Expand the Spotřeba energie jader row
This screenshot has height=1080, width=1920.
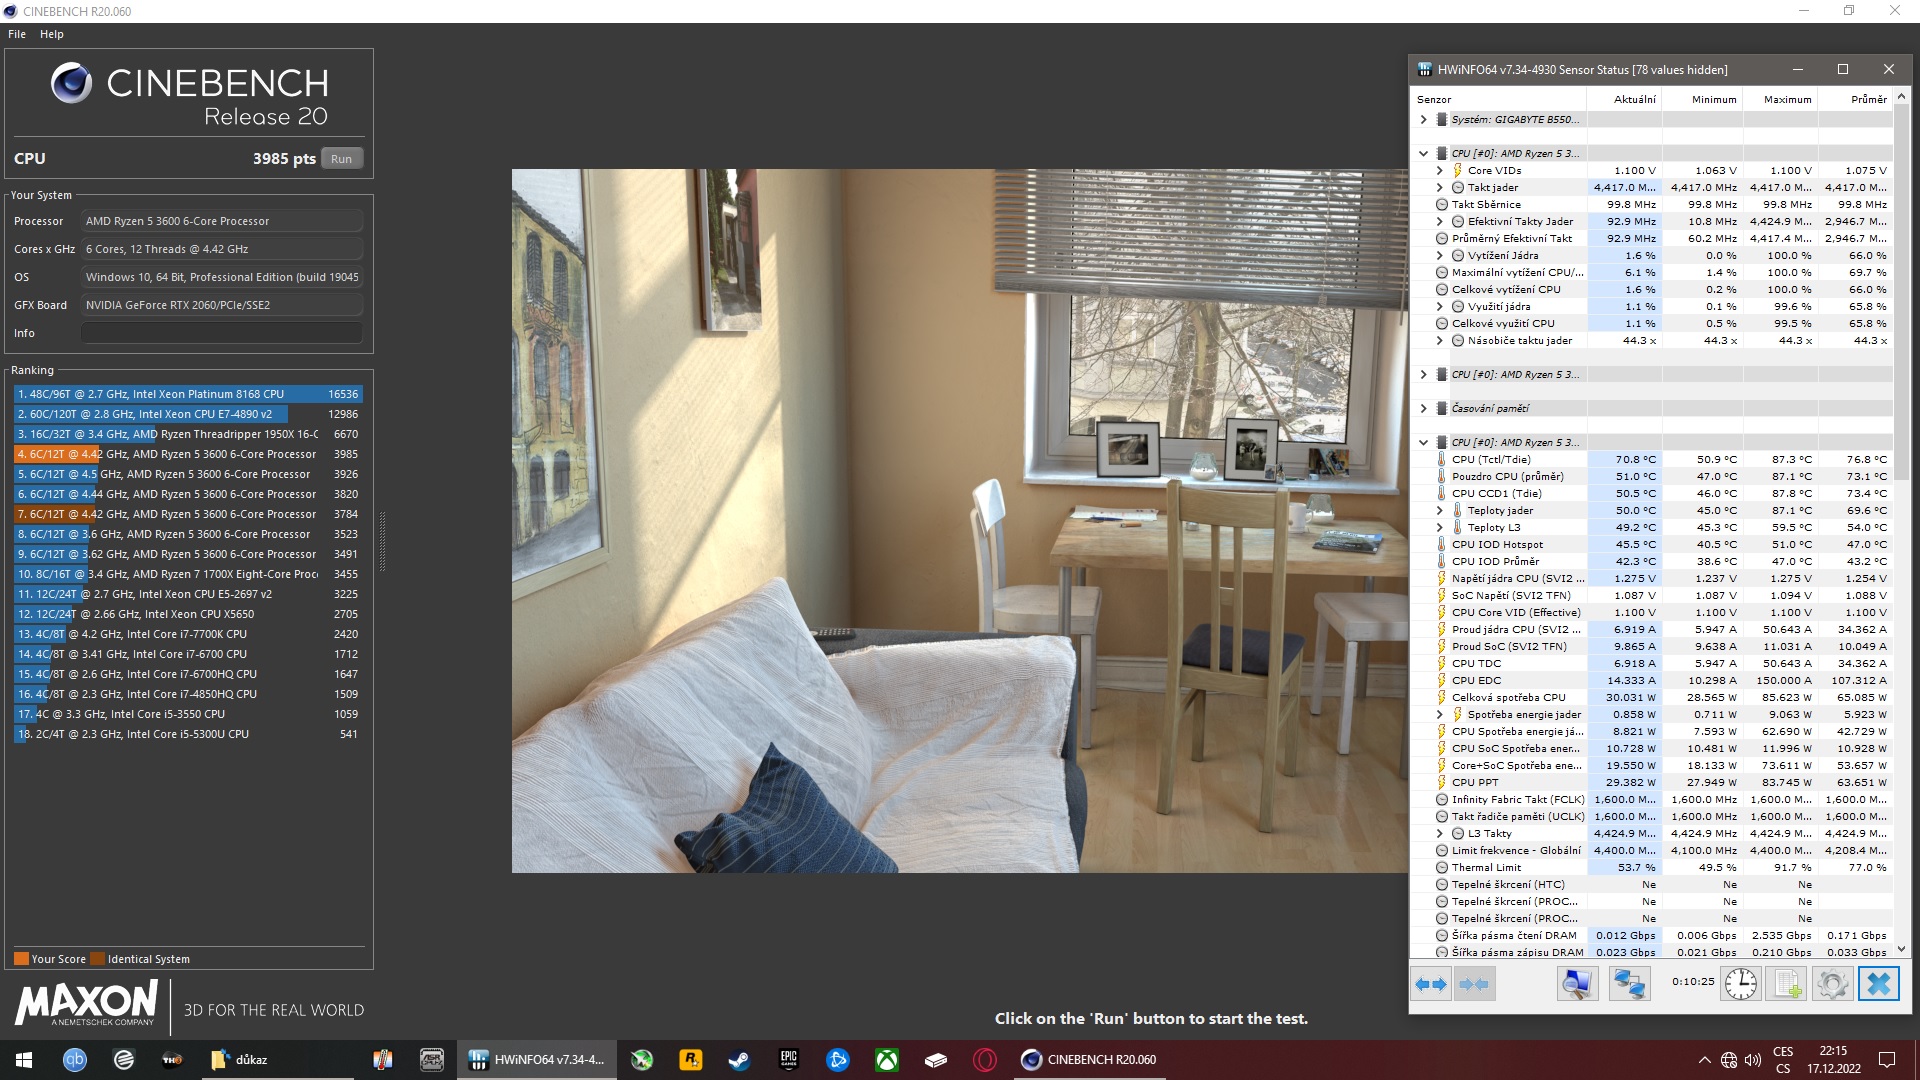(1439, 715)
